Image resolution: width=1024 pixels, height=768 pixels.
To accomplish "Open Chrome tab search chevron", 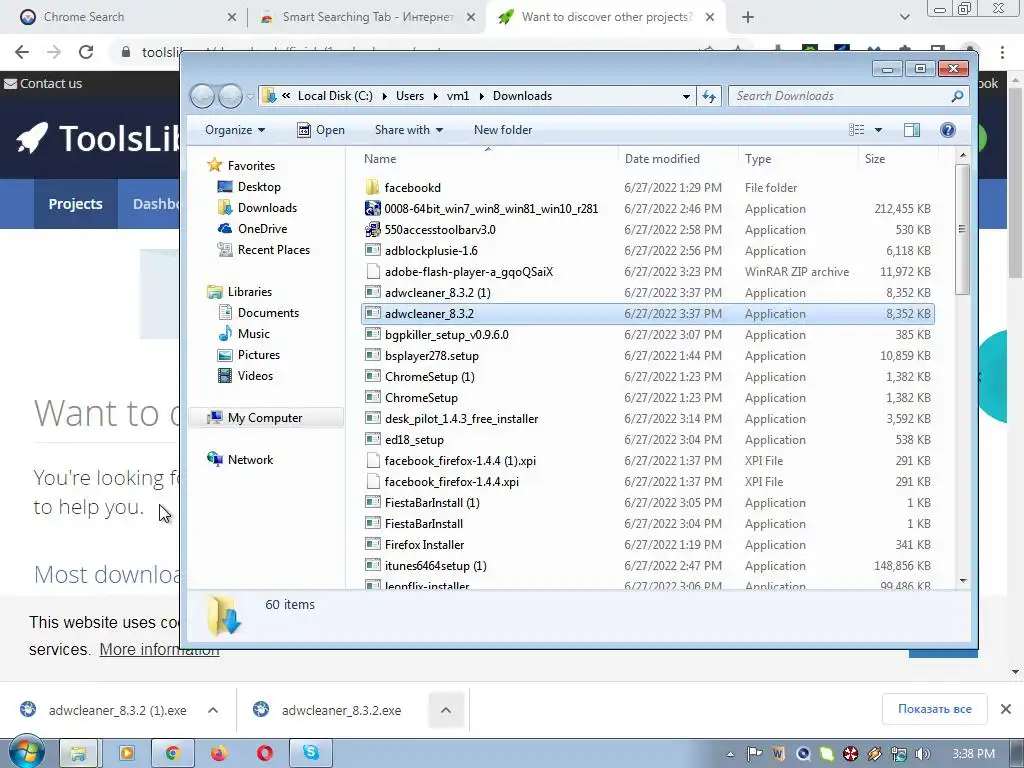I will point(904,17).
